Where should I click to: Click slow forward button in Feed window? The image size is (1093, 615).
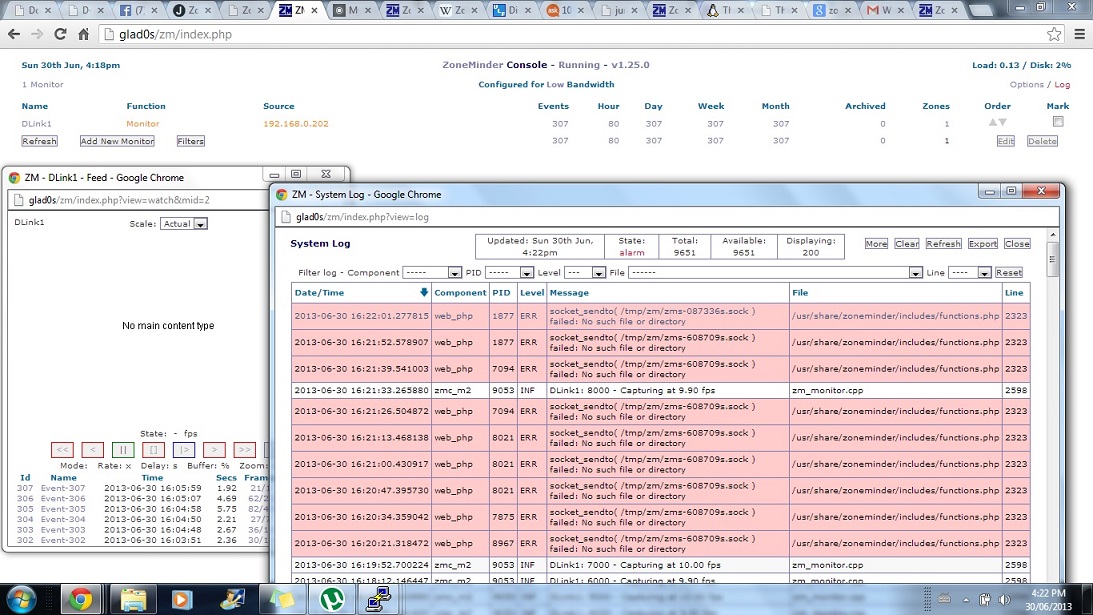[214, 450]
